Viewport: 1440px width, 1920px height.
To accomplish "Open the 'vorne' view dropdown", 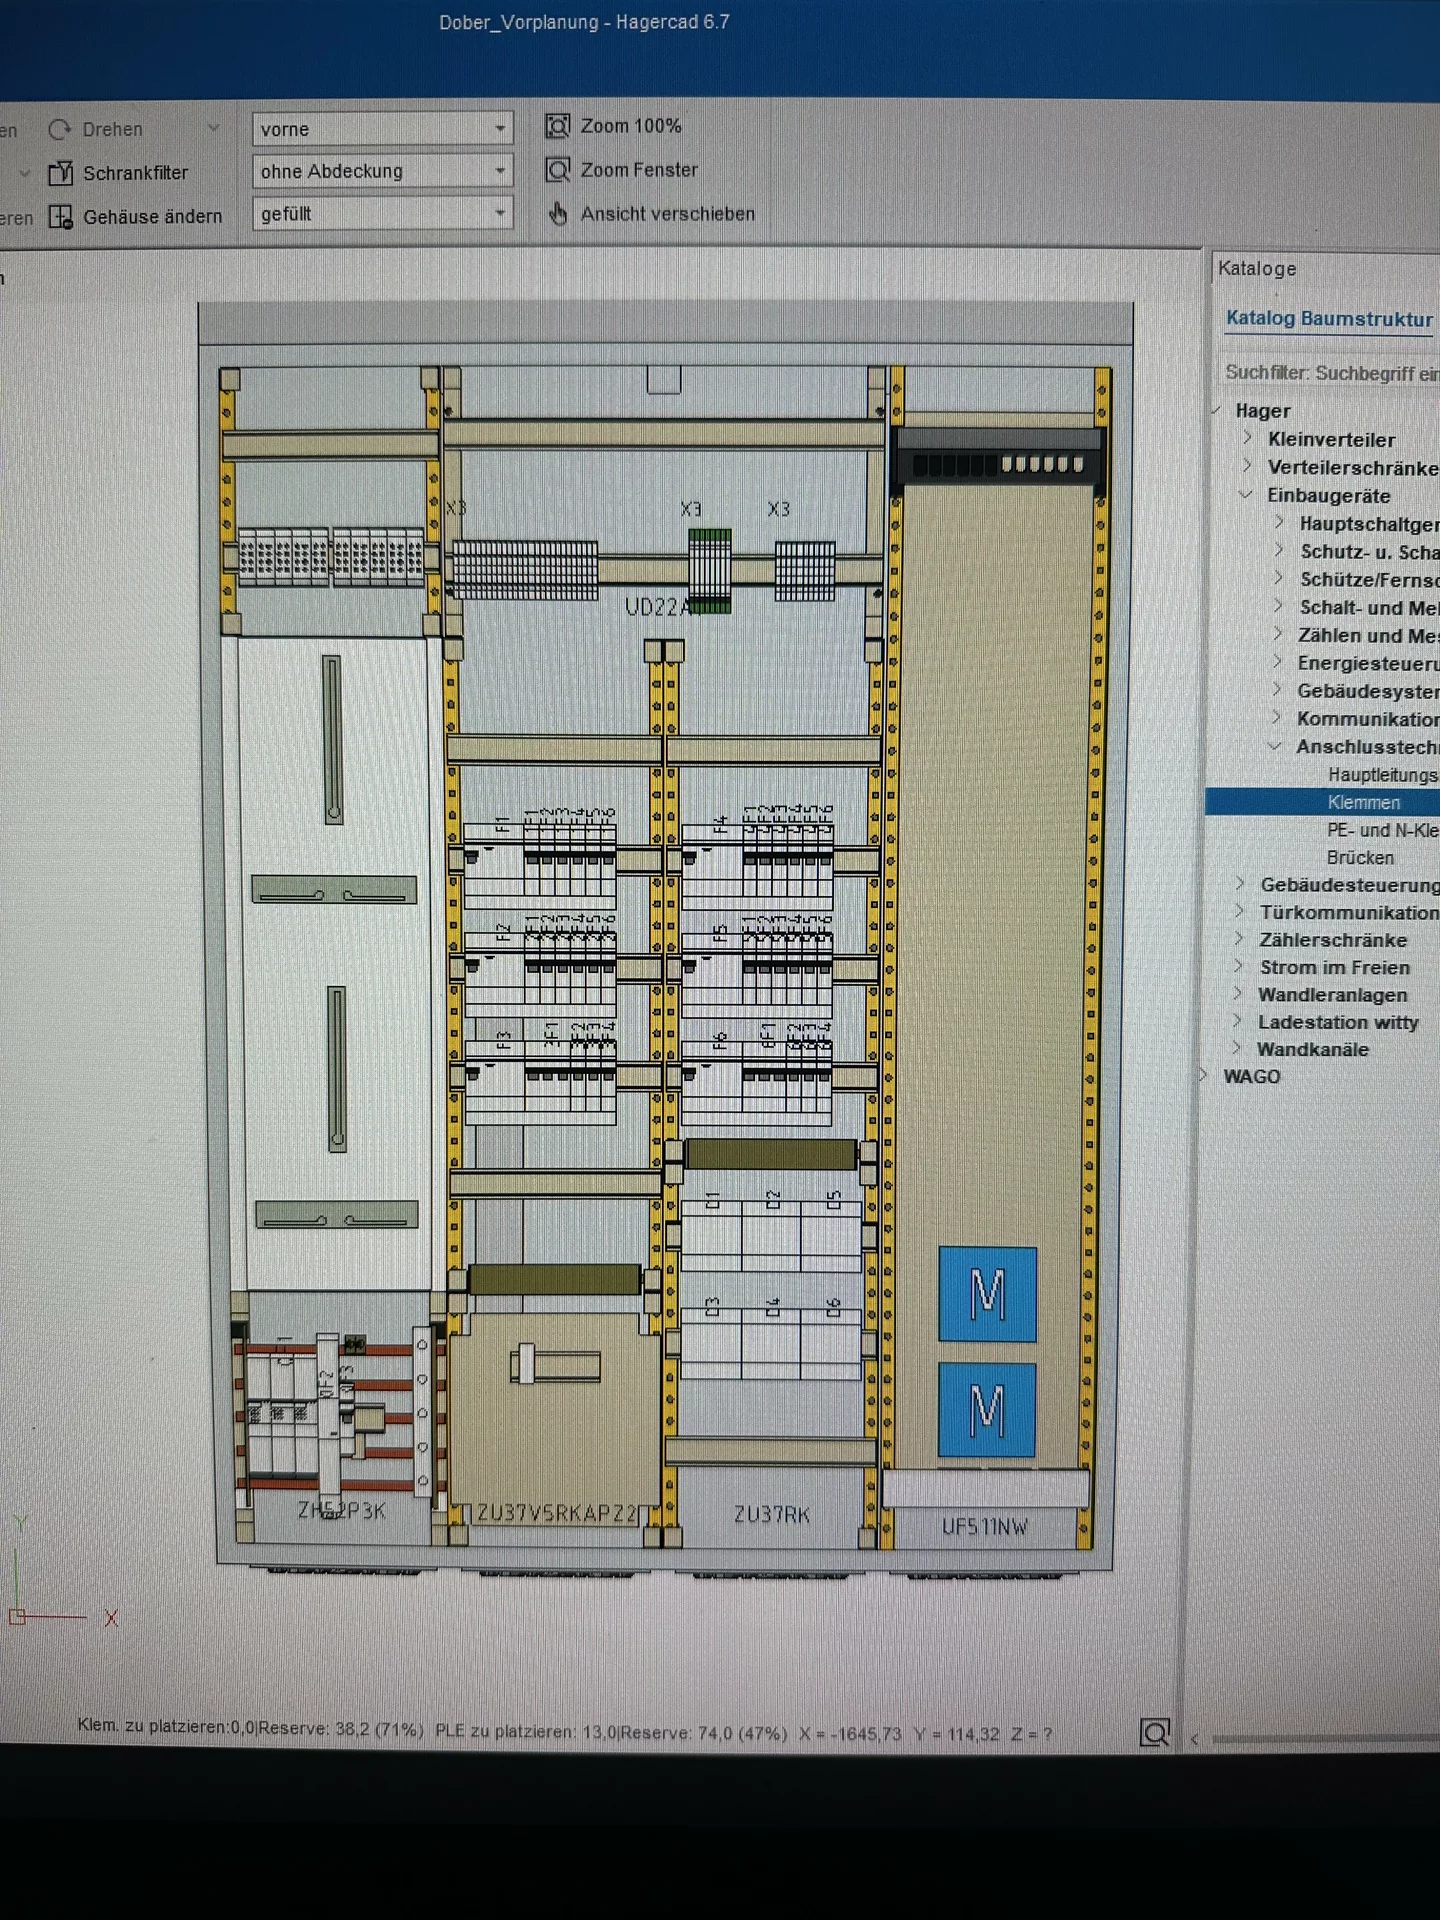I will pos(500,129).
